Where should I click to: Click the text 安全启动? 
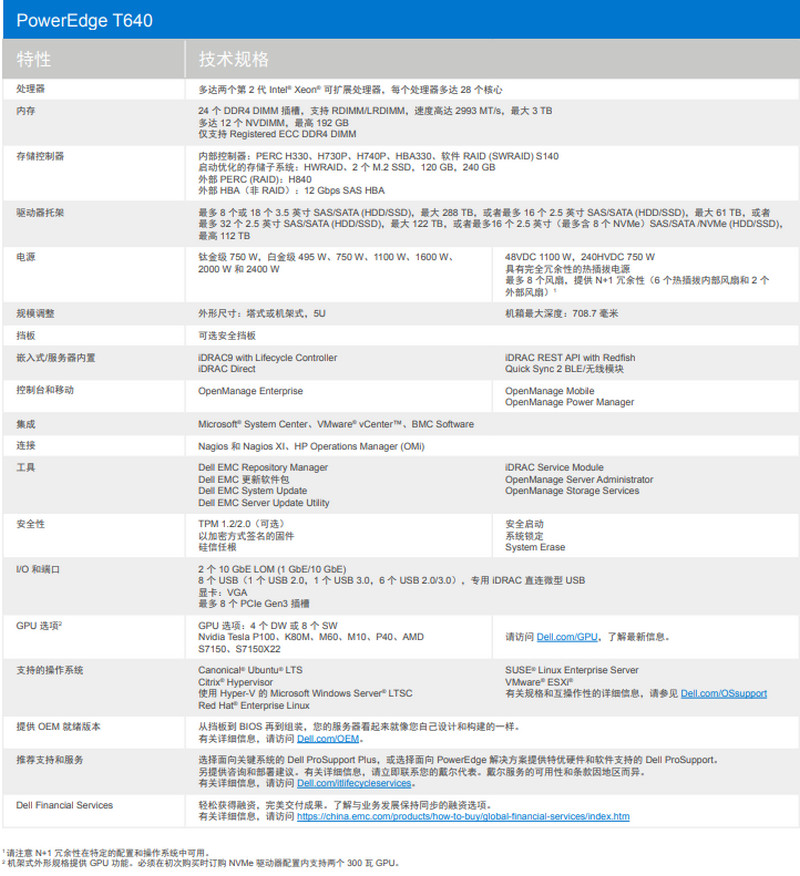click(524, 523)
